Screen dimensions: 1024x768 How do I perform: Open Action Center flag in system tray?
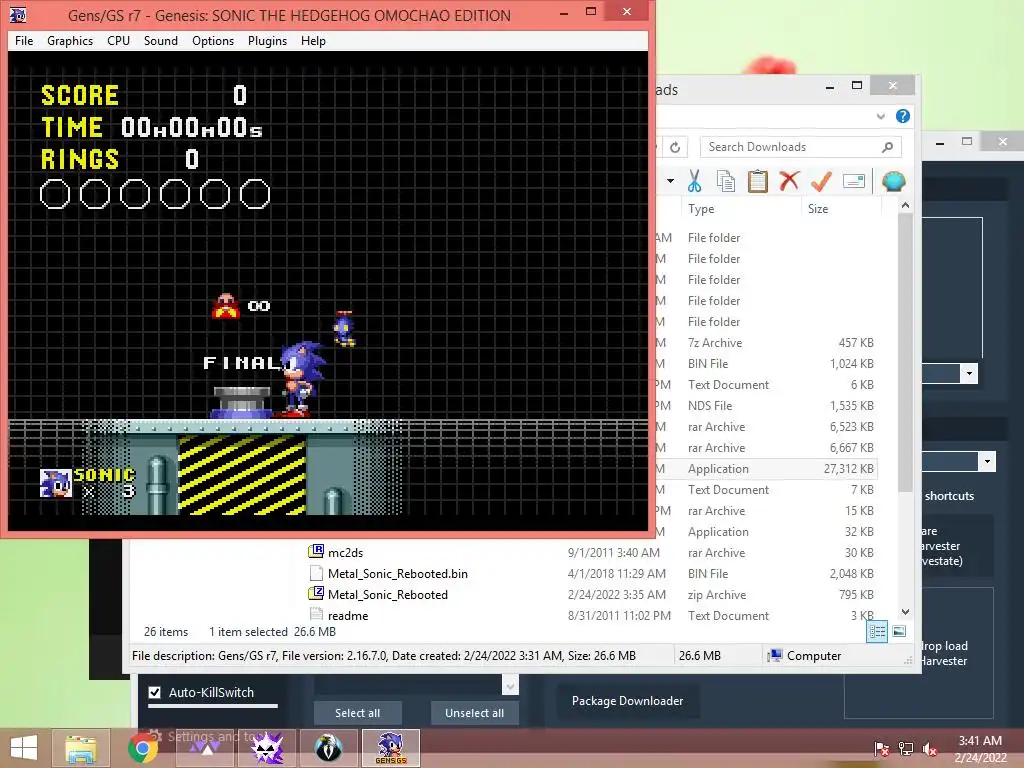[881, 748]
